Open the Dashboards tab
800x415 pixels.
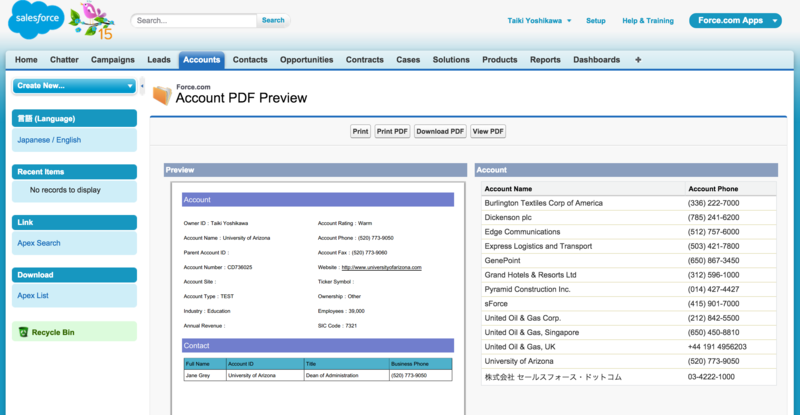596,60
